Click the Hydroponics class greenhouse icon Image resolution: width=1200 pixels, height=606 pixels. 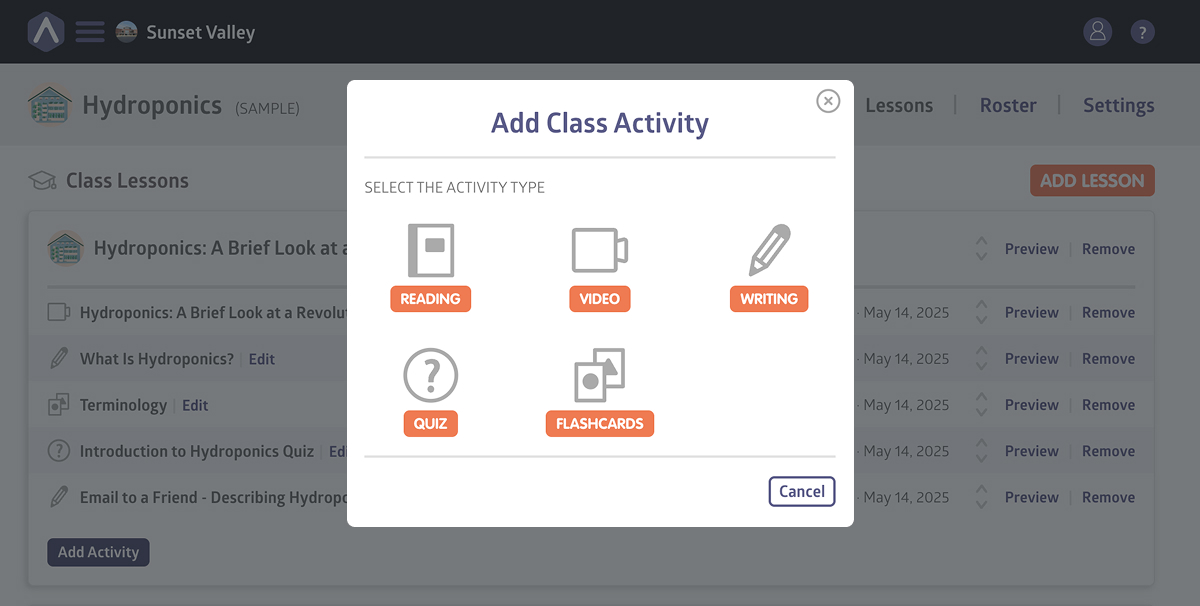coord(48,104)
